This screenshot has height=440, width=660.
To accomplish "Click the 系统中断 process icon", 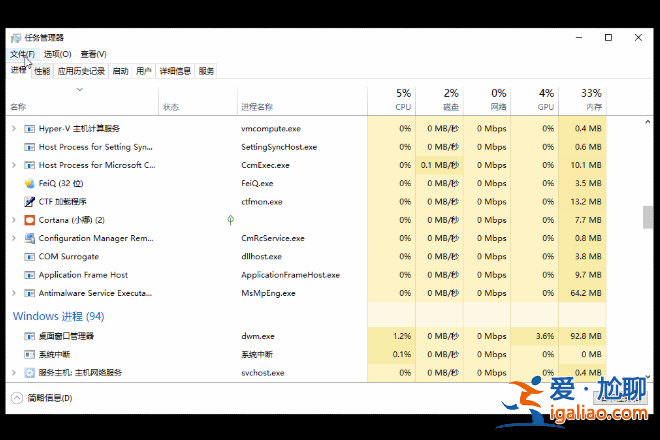I will point(29,355).
